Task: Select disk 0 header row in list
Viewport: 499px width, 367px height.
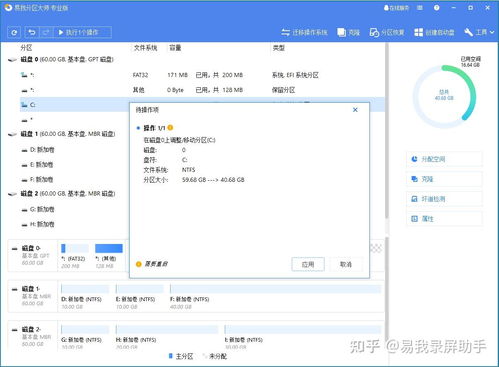Action: click(x=196, y=60)
